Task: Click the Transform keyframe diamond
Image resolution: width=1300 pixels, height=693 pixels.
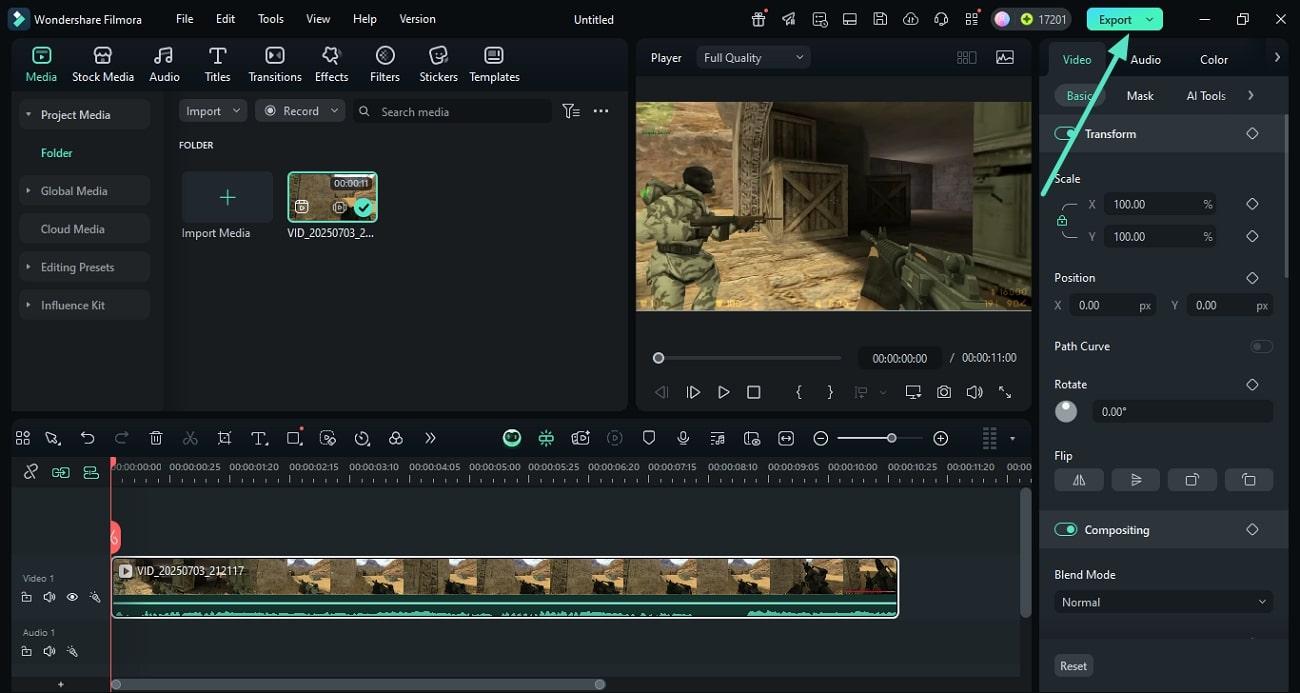Action: coord(1252,133)
